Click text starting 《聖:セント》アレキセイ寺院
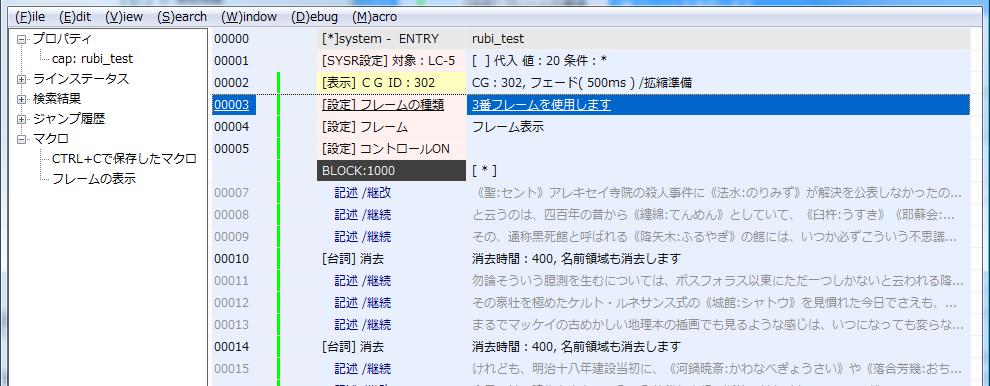 coord(717,193)
